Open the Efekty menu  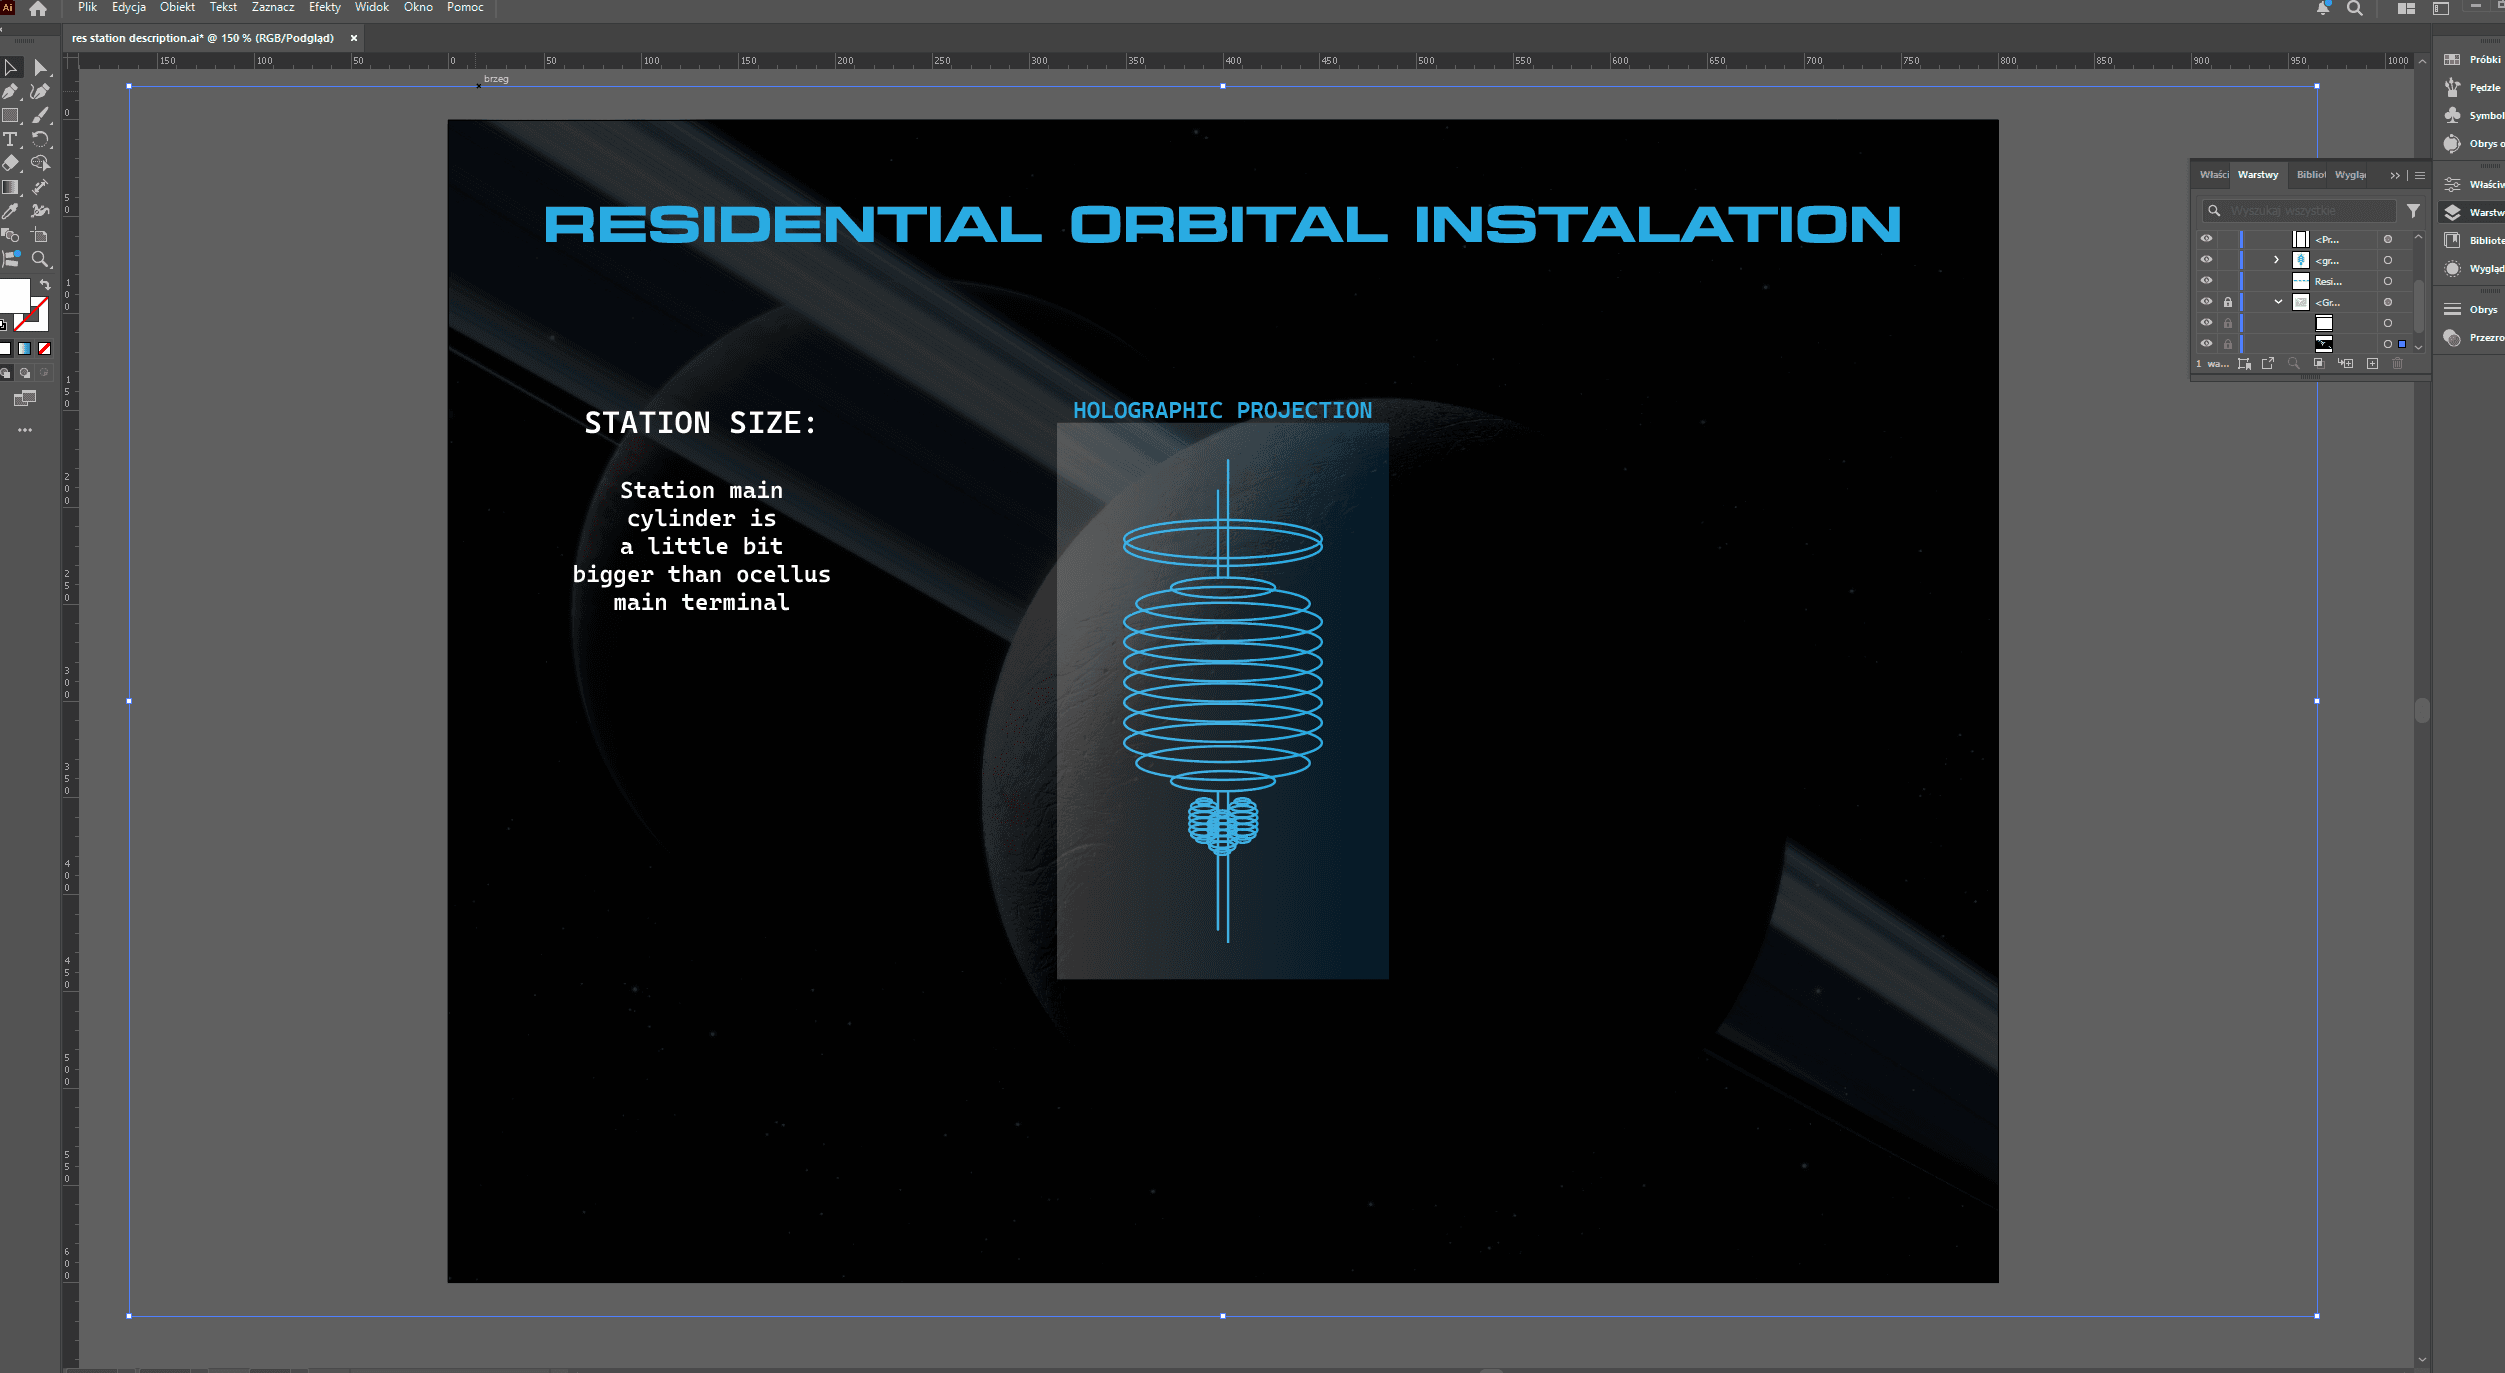coord(324,7)
